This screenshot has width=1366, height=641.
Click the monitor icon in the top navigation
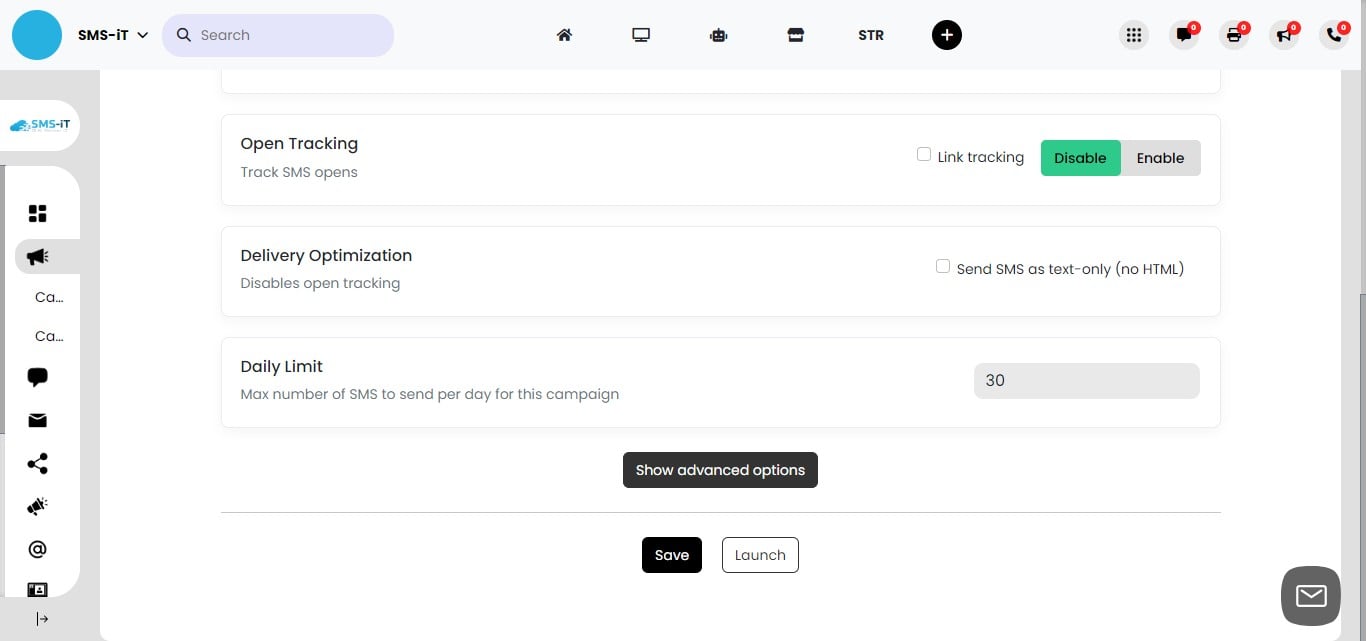tap(640, 34)
